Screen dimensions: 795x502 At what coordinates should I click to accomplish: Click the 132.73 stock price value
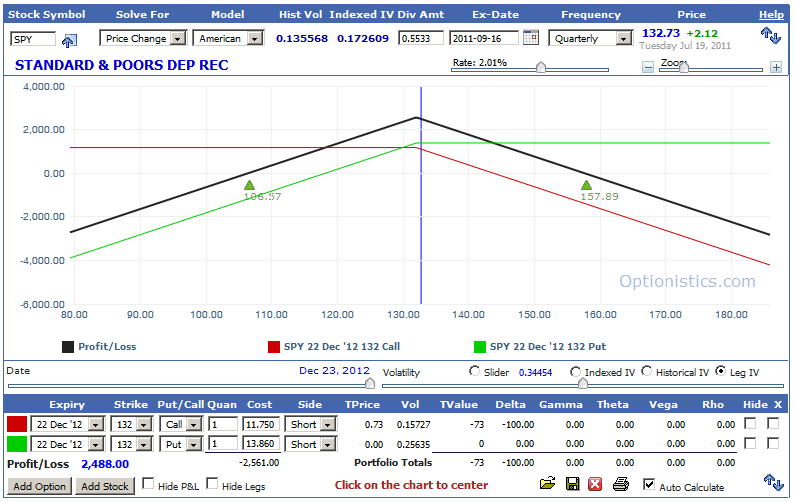click(661, 33)
